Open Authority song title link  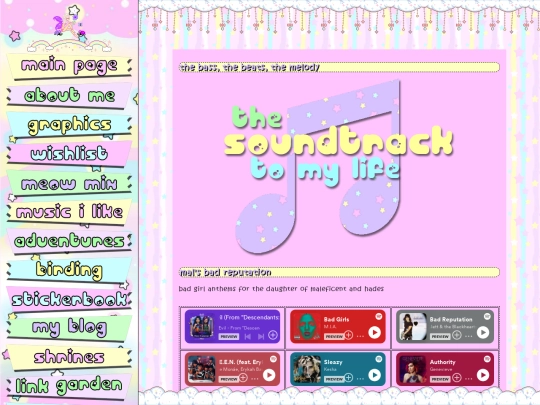click(443, 362)
